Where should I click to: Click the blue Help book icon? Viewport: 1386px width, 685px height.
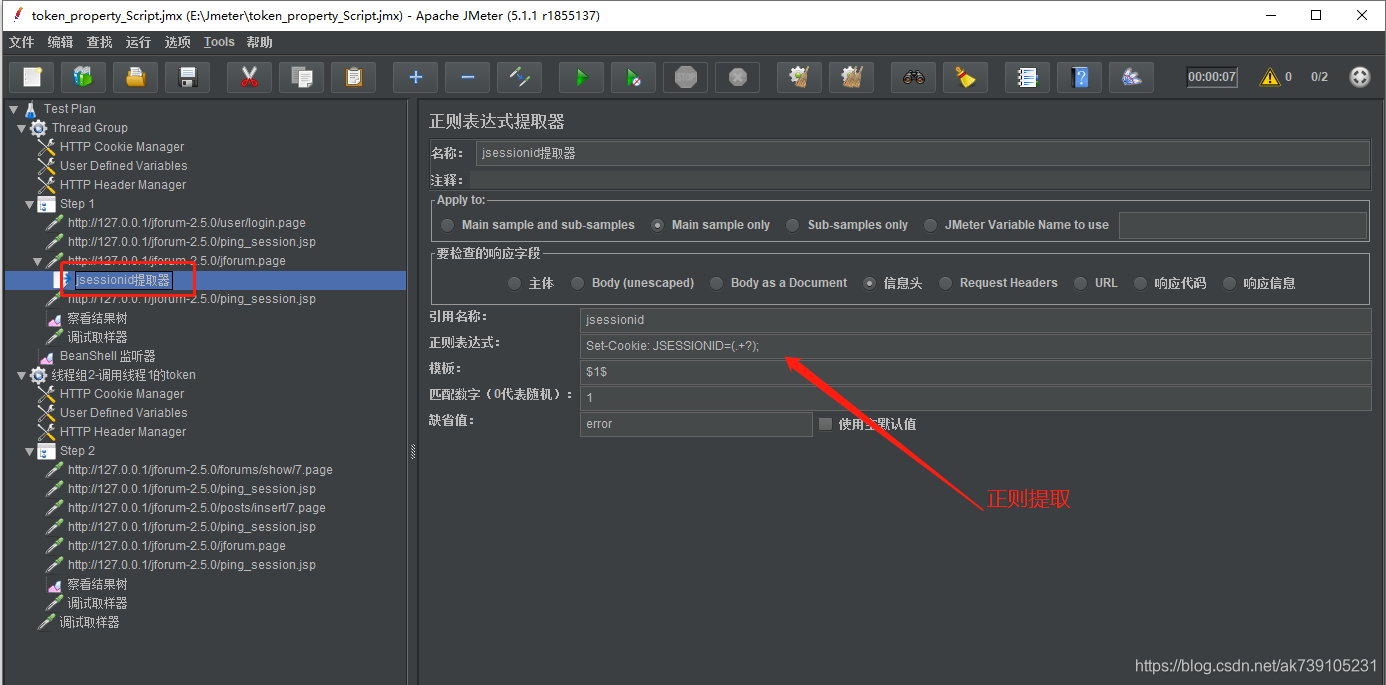point(1079,76)
